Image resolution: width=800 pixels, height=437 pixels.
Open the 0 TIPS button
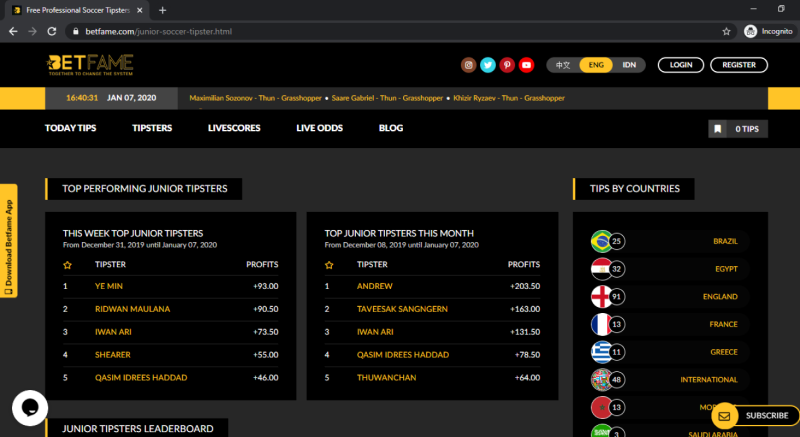pos(738,129)
